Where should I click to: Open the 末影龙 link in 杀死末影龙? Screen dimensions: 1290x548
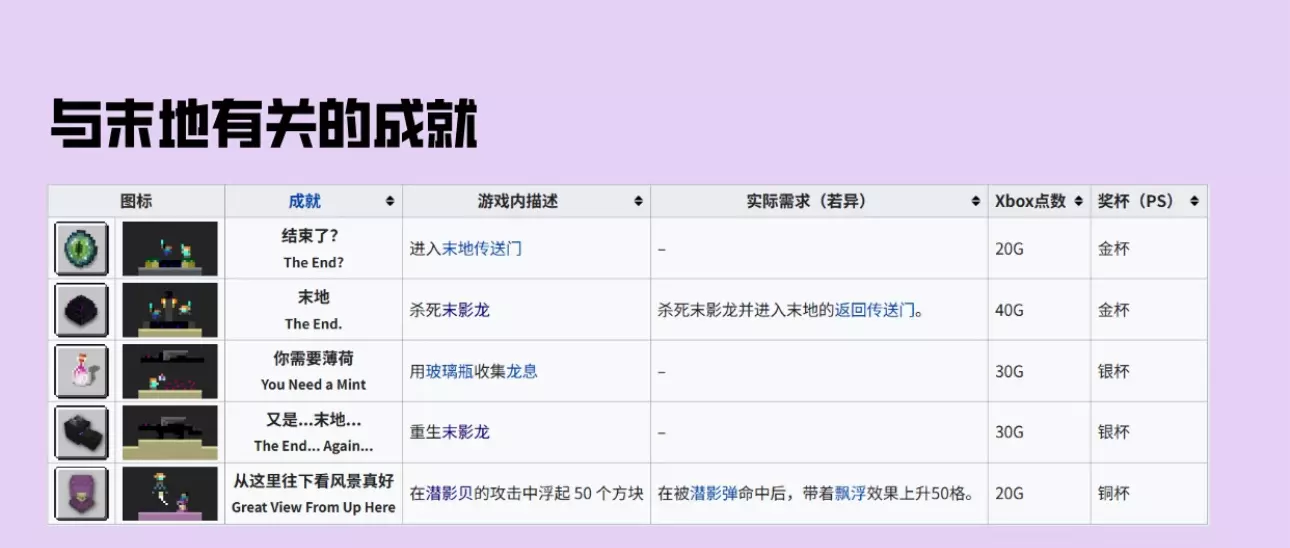click(x=466, y=310)
